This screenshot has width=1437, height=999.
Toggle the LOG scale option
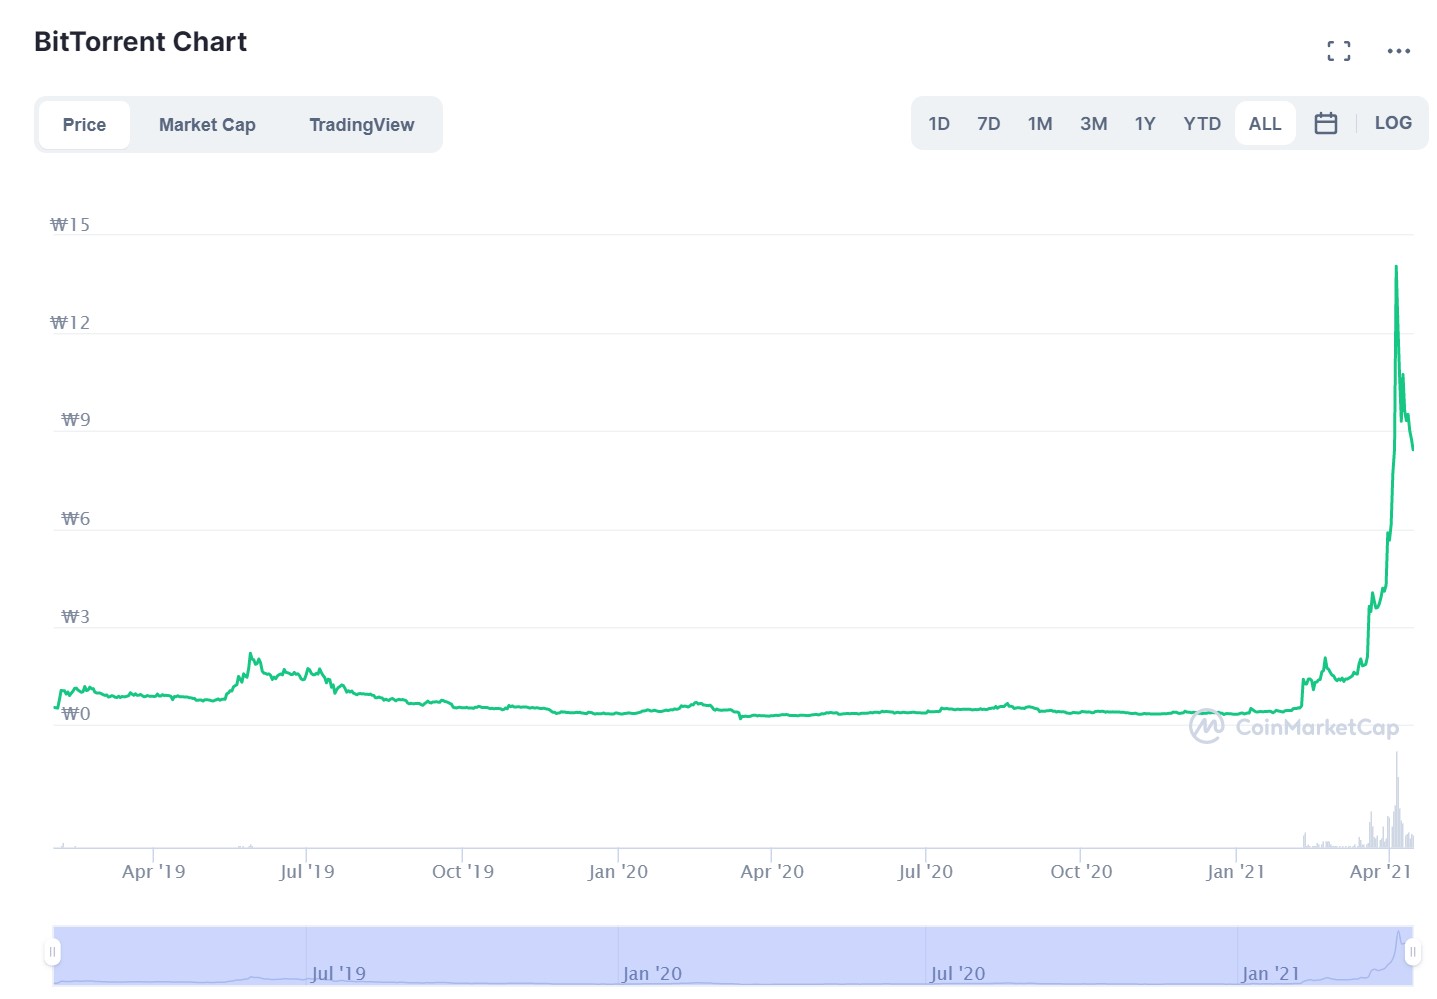point(1393,123)
